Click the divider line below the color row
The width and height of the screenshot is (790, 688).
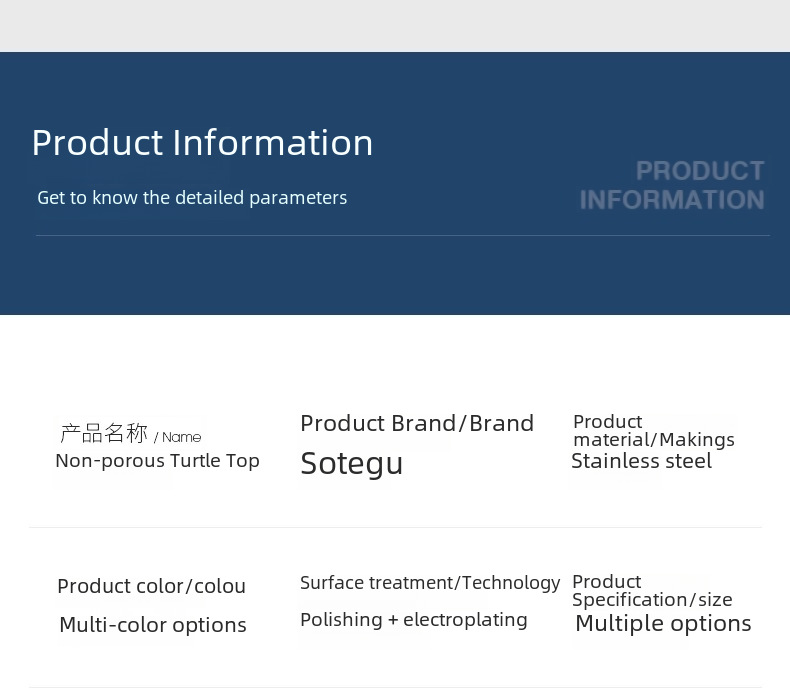coord(395,686)
